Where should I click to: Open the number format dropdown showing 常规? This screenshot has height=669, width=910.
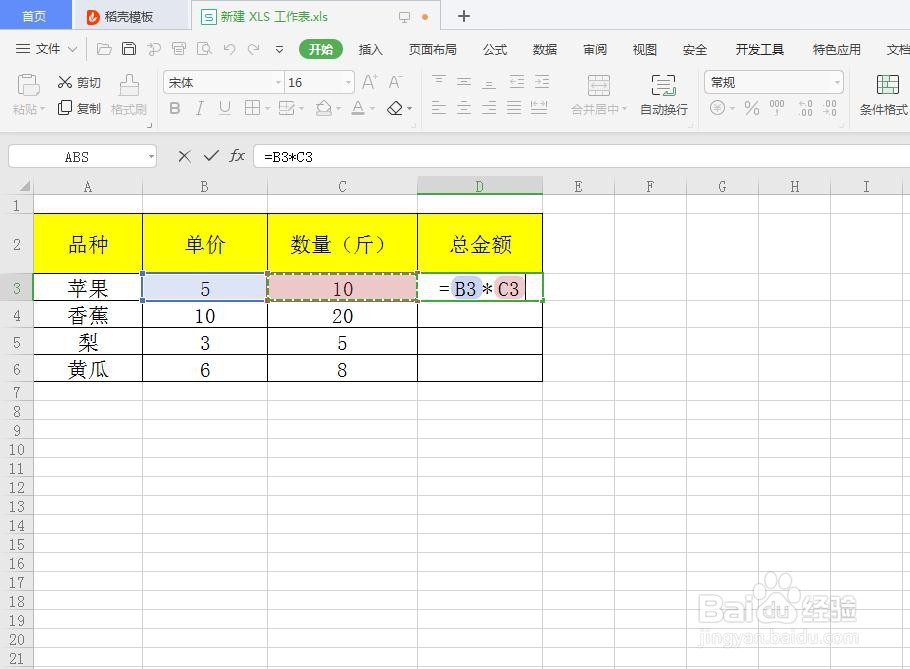point(838,82)
